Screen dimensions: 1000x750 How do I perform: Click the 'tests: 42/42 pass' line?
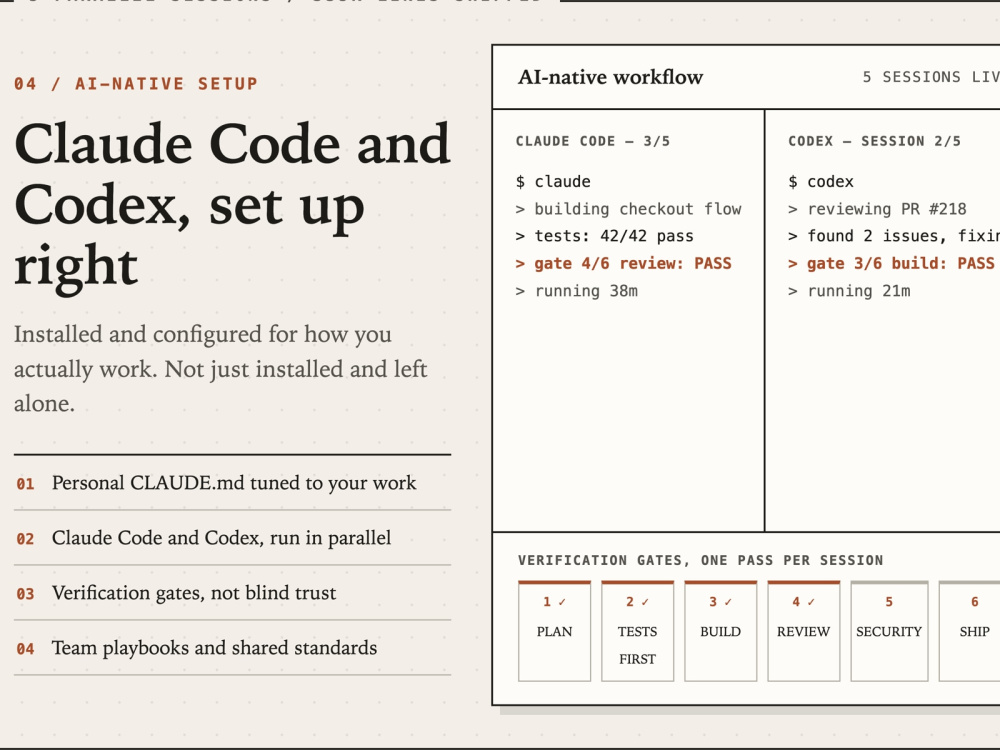point(604,236)
